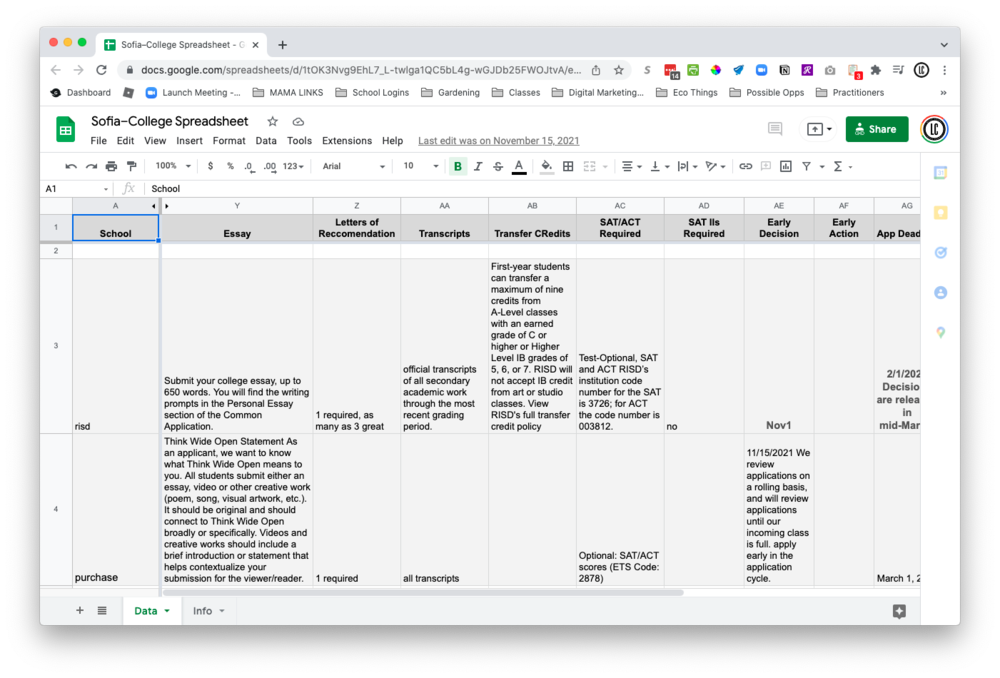Viewport: 1000px width, 678px height.
Task: Click the Merge cells icon
Action: [589, 166]
